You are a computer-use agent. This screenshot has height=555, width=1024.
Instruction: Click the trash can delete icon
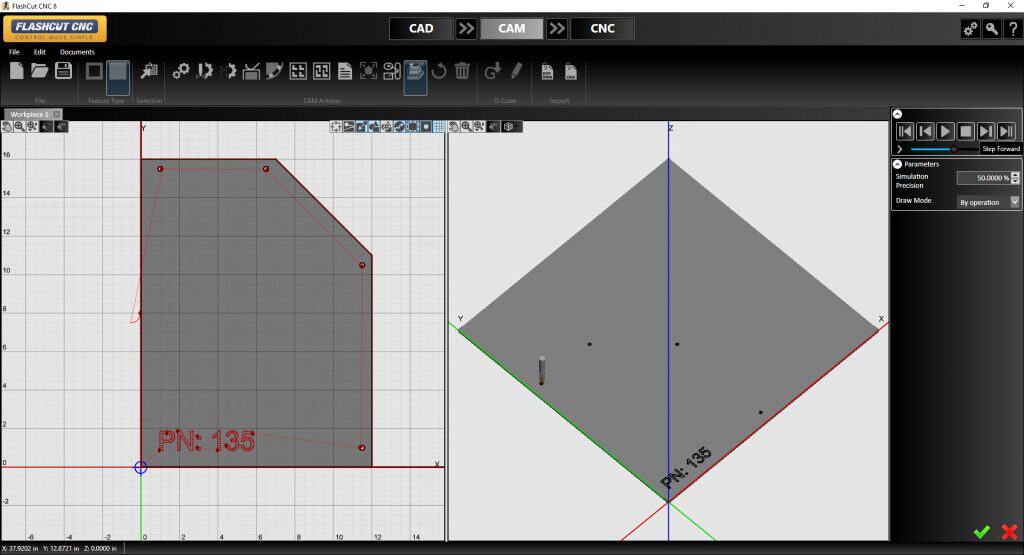[x=462, y=71]
